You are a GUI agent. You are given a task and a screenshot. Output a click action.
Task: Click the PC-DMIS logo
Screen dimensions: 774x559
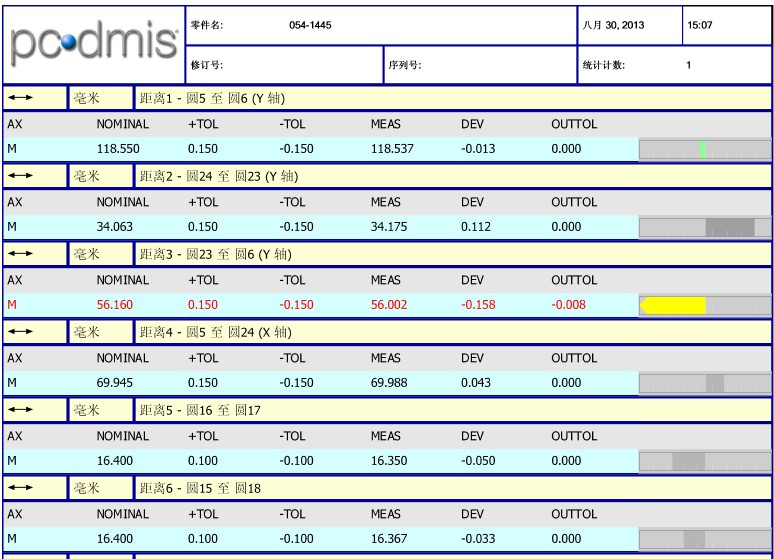[x=94, y=43]
